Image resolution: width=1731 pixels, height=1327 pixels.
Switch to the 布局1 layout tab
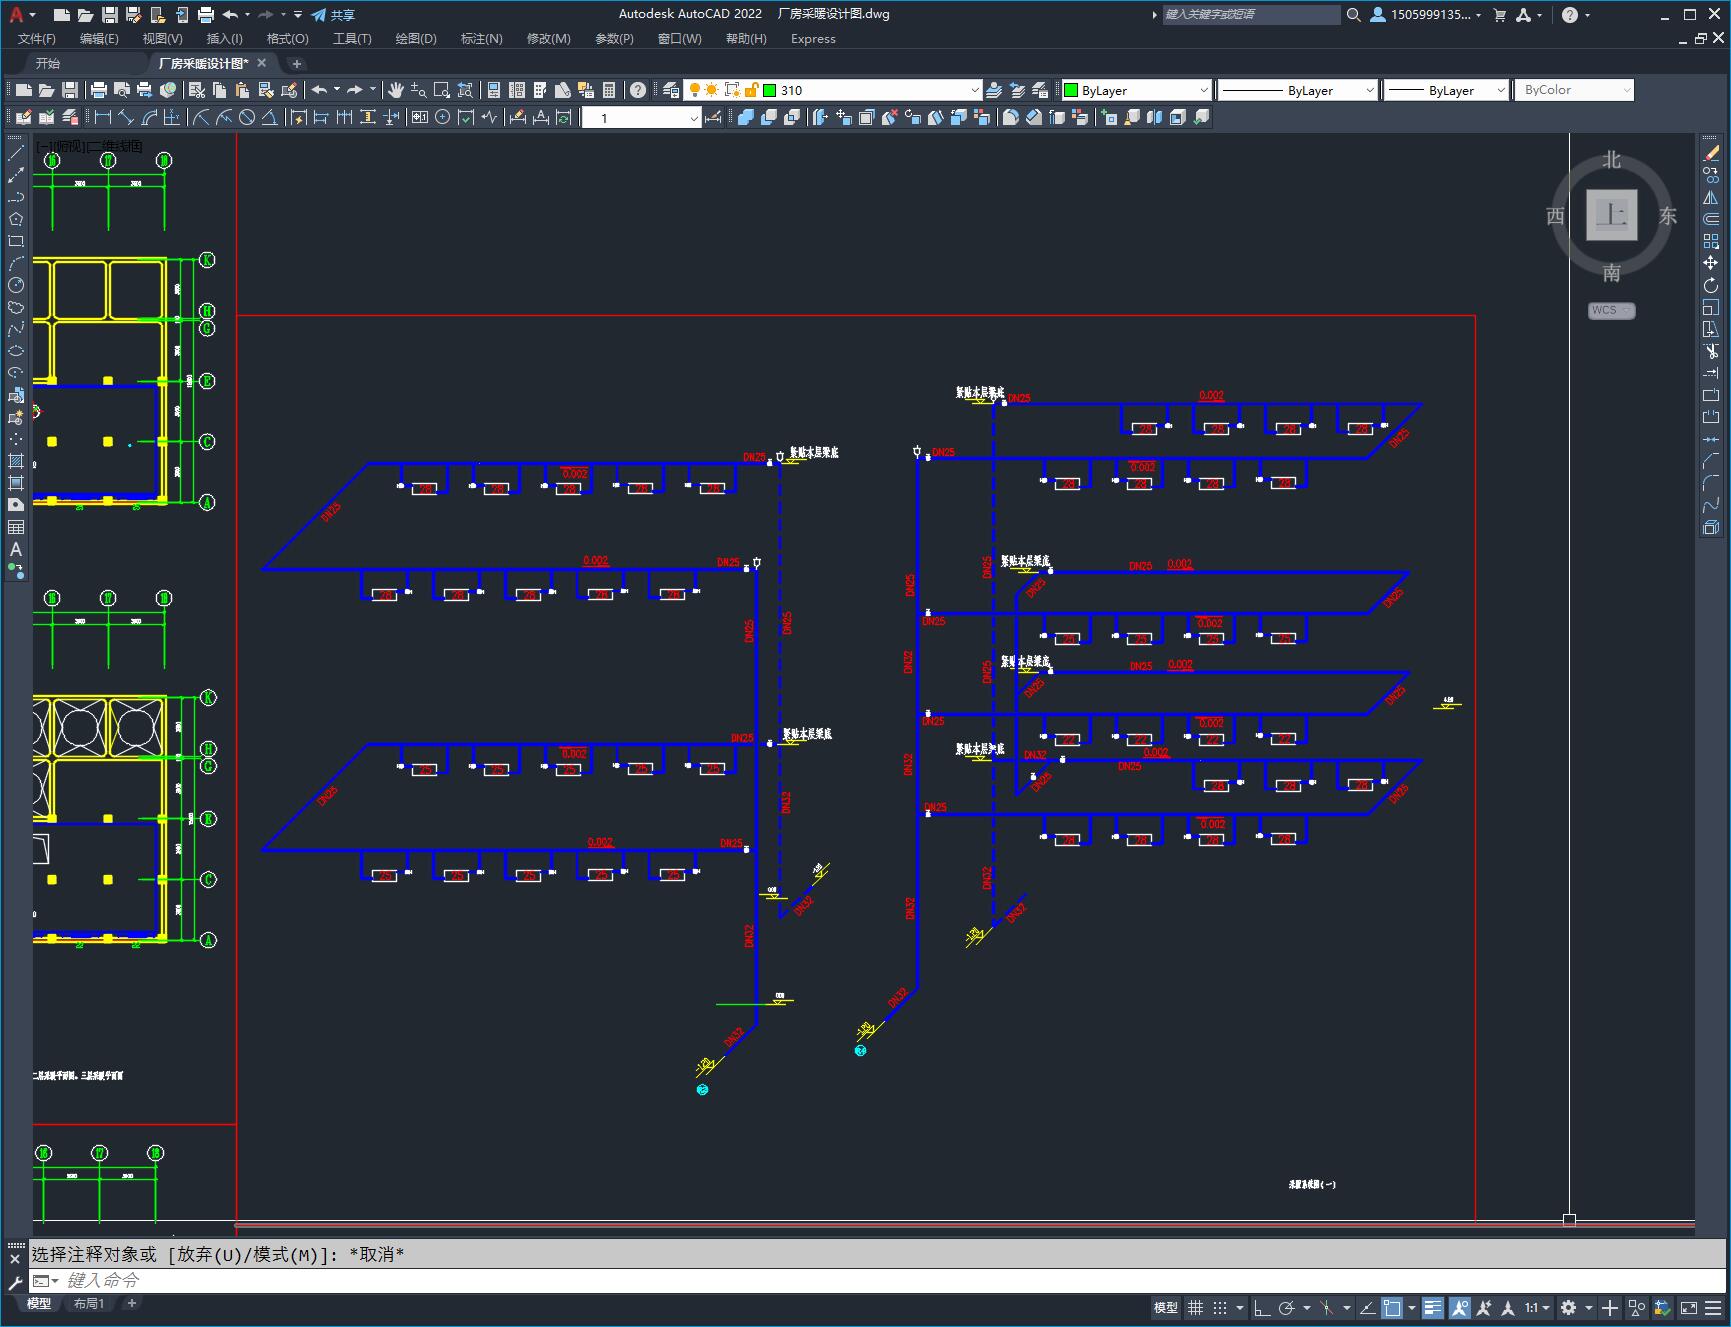89,1303
